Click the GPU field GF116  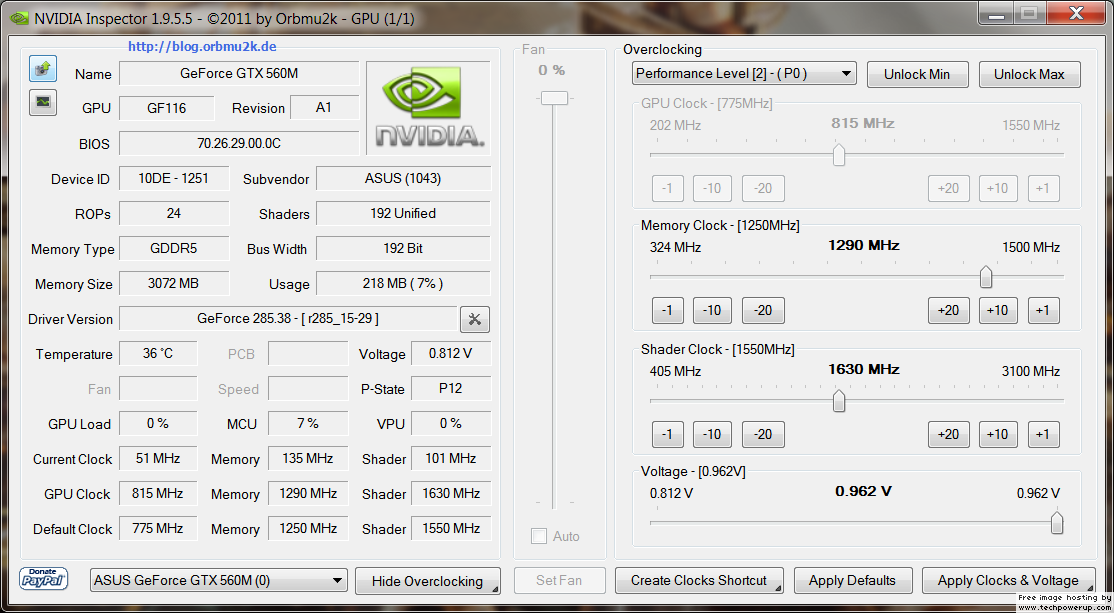tap(166, 108)
